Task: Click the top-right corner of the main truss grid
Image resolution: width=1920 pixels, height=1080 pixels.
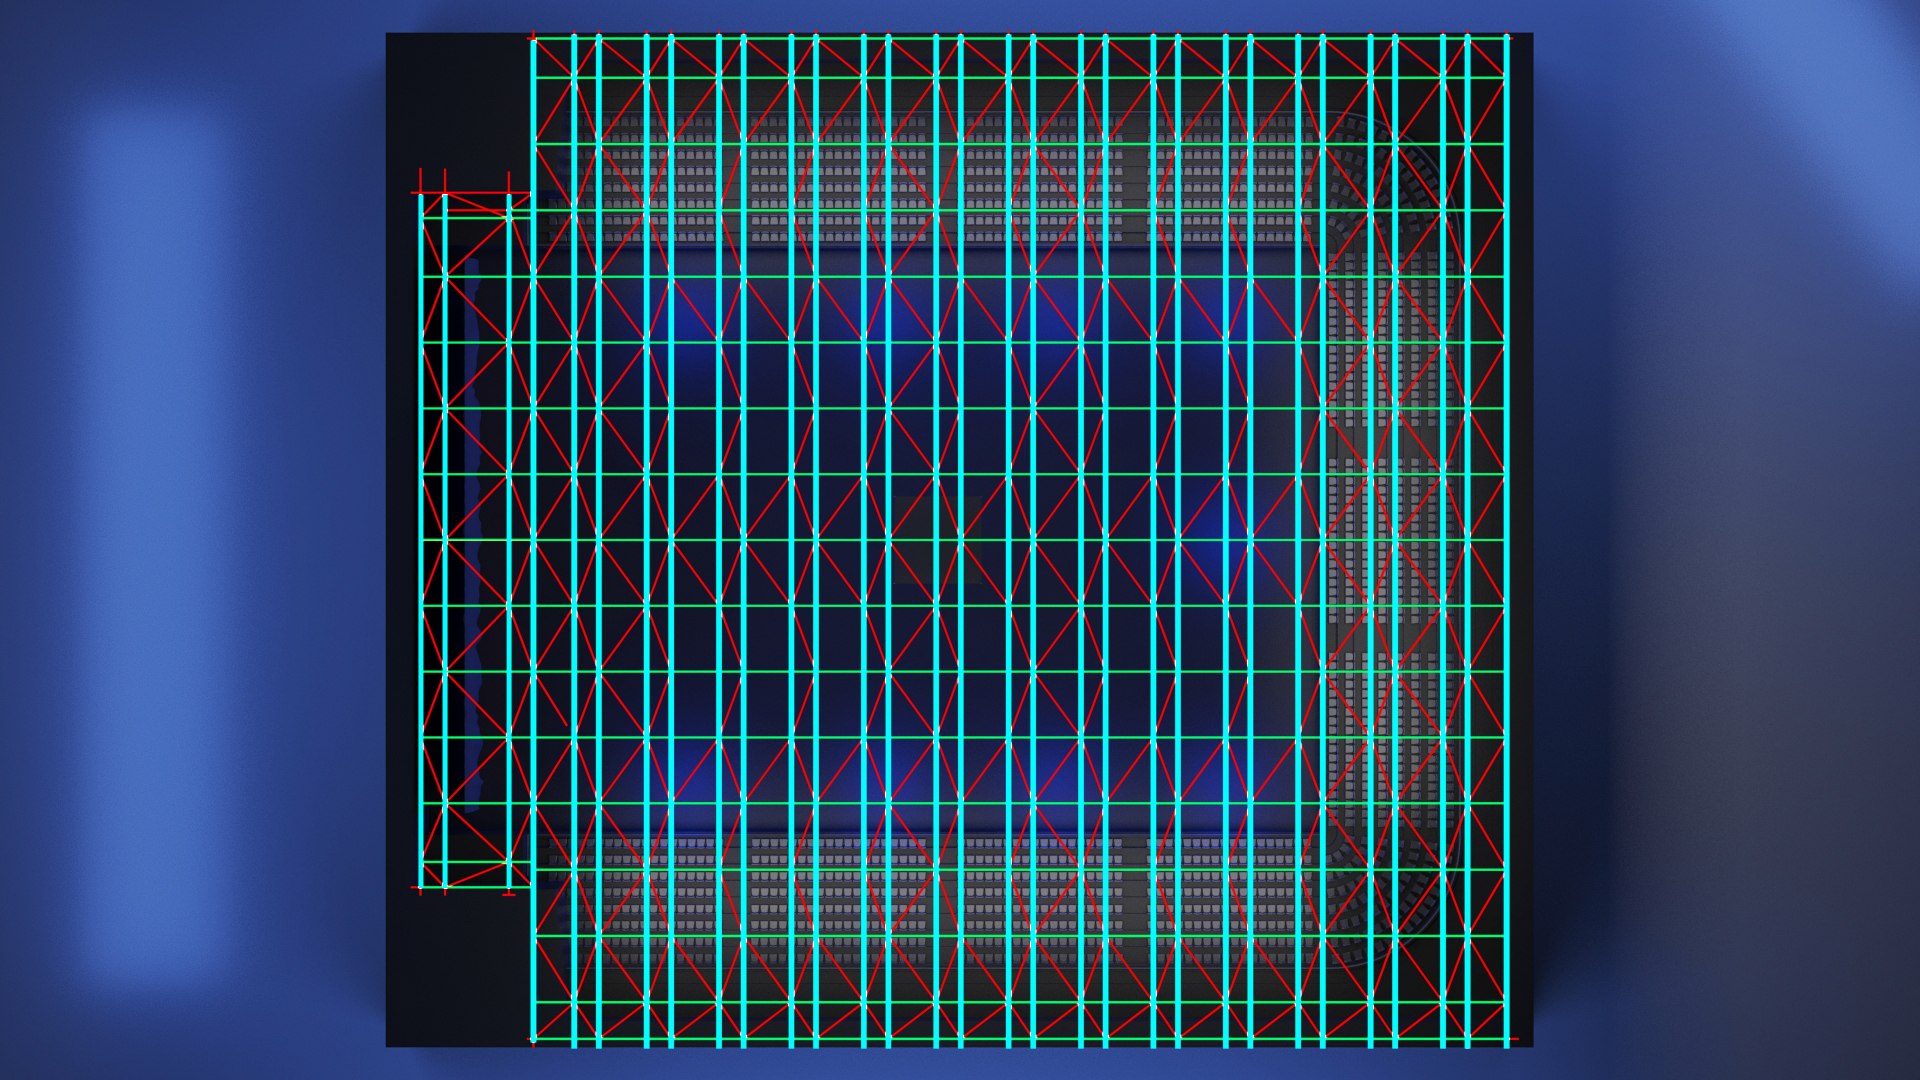Action: (x=1506, y=39)
